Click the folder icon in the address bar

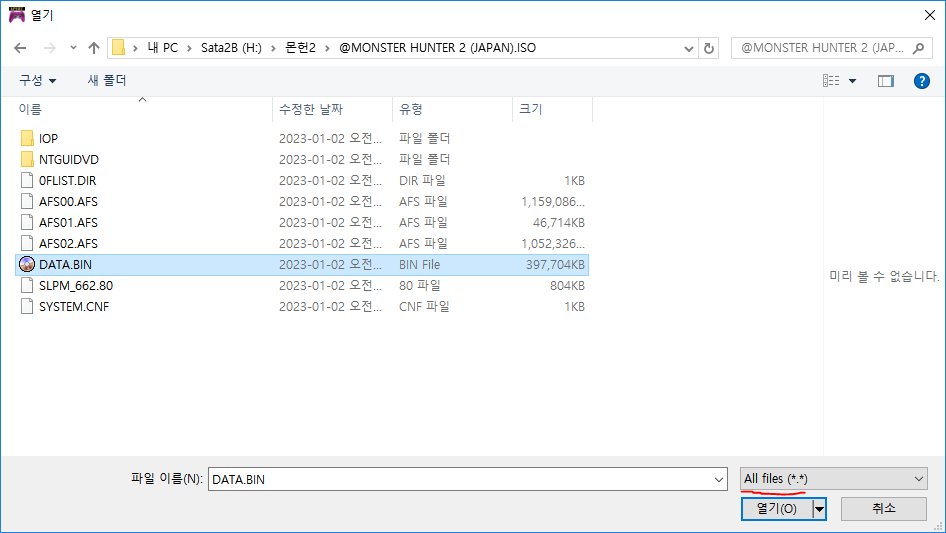click(118, 48)
